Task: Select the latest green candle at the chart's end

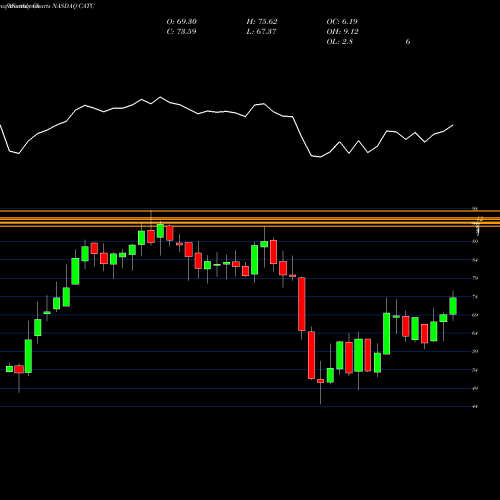Action: (x=453, y=306)
